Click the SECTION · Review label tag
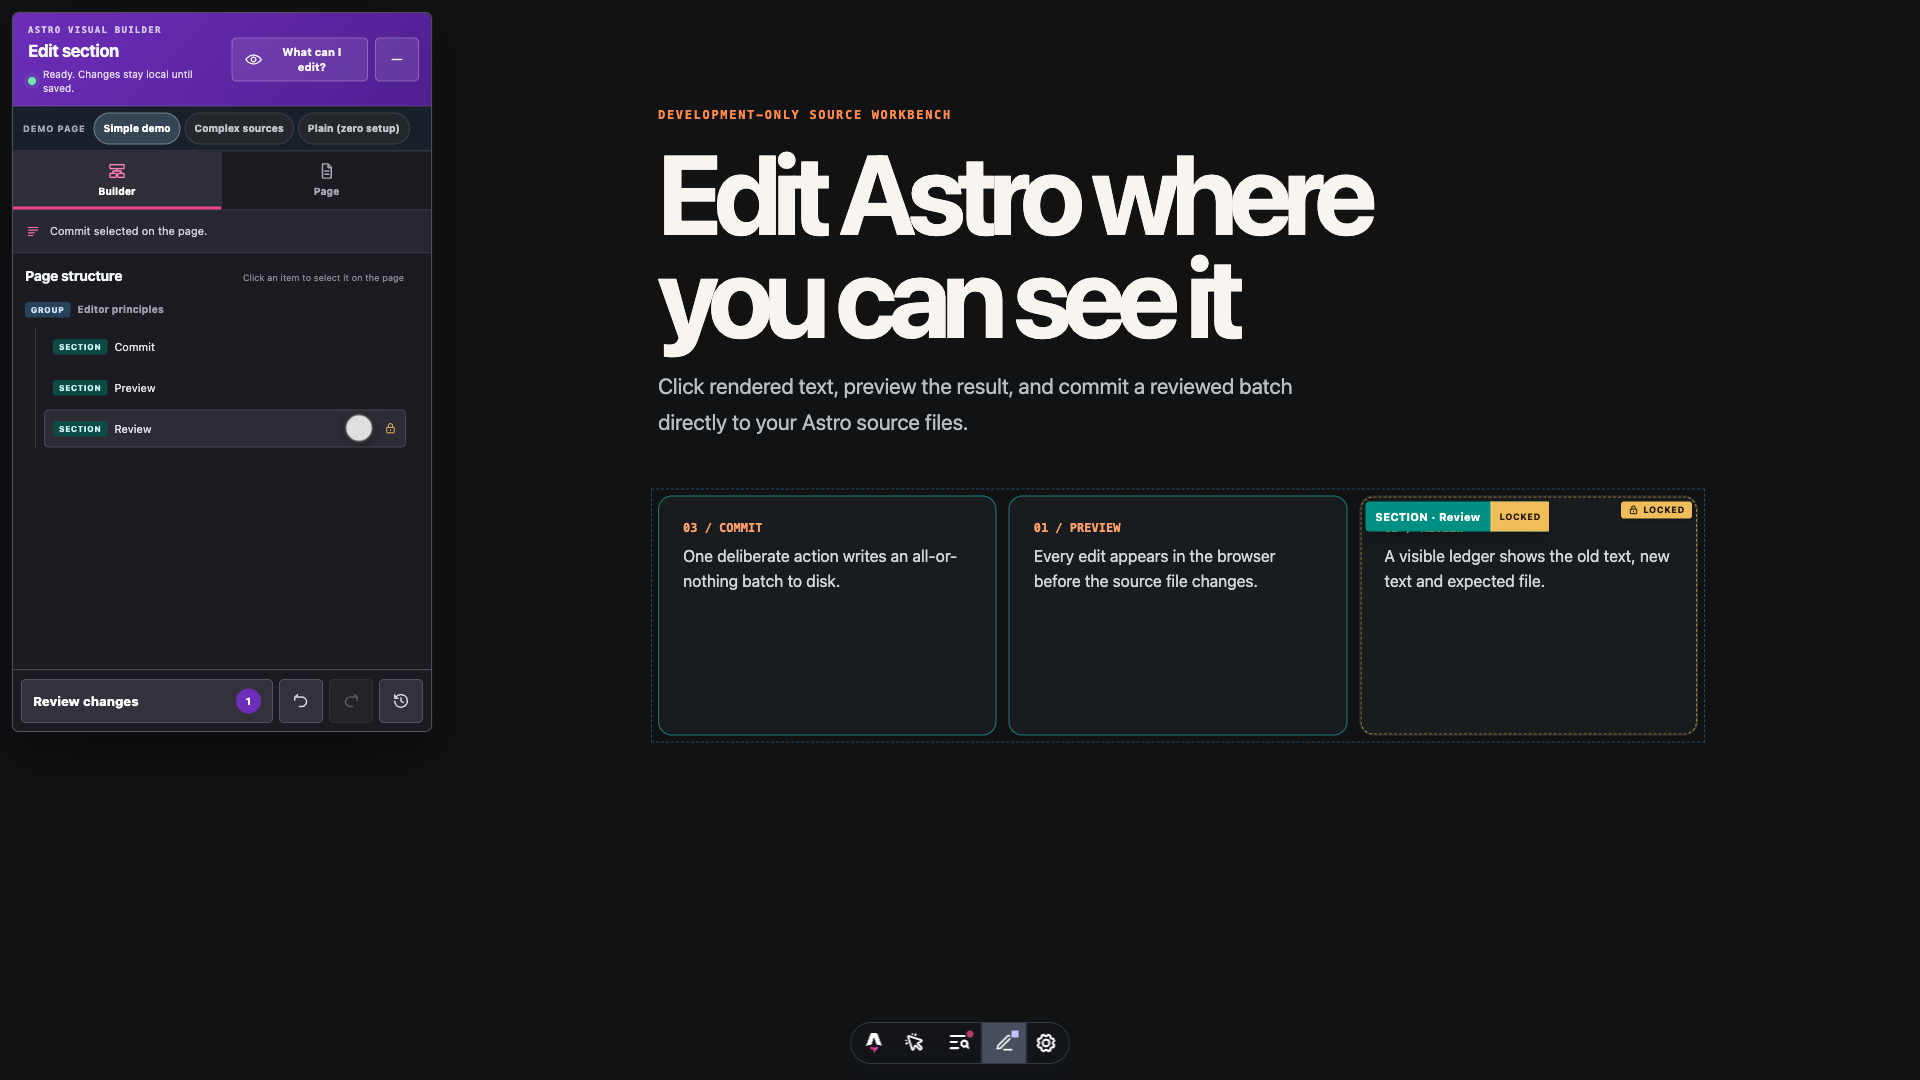 (1427, 517)
